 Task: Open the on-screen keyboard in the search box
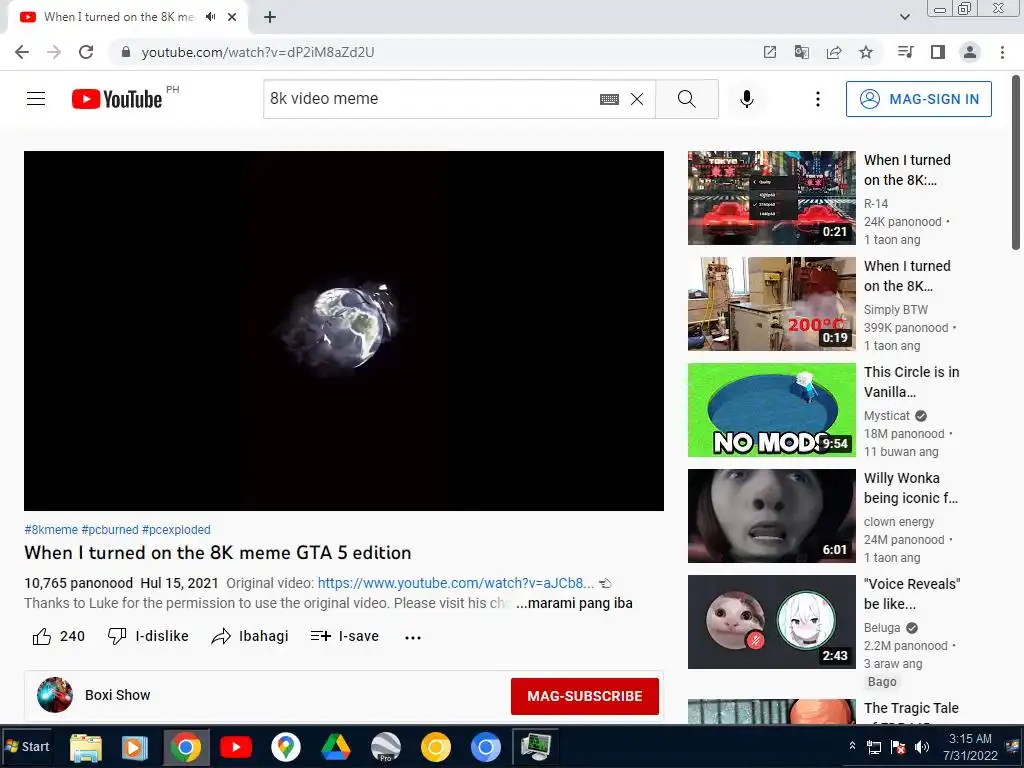coord(609,99)
